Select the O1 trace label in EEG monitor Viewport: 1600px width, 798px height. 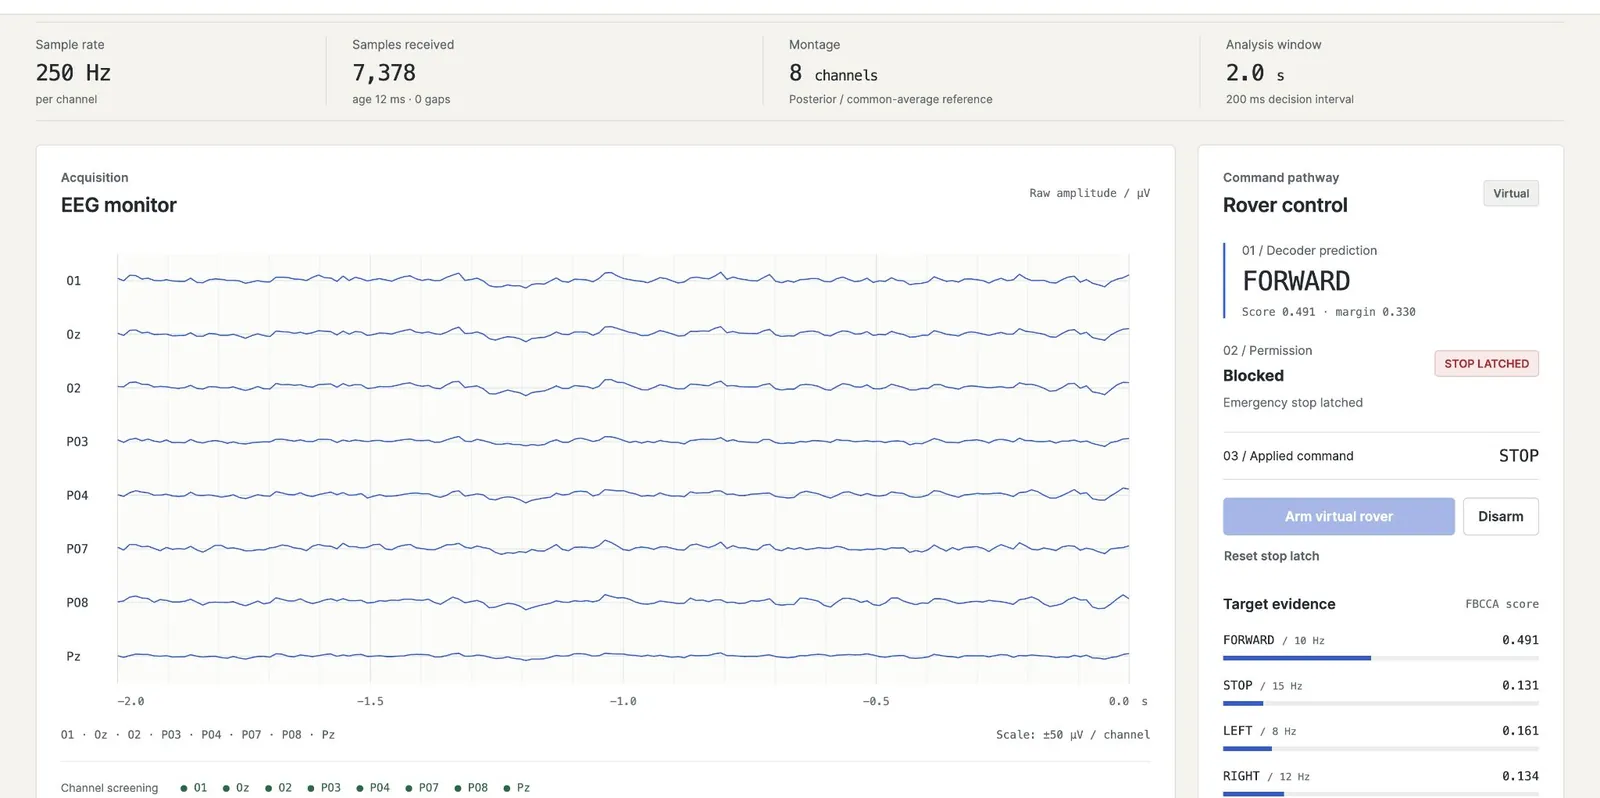point(73,281)
